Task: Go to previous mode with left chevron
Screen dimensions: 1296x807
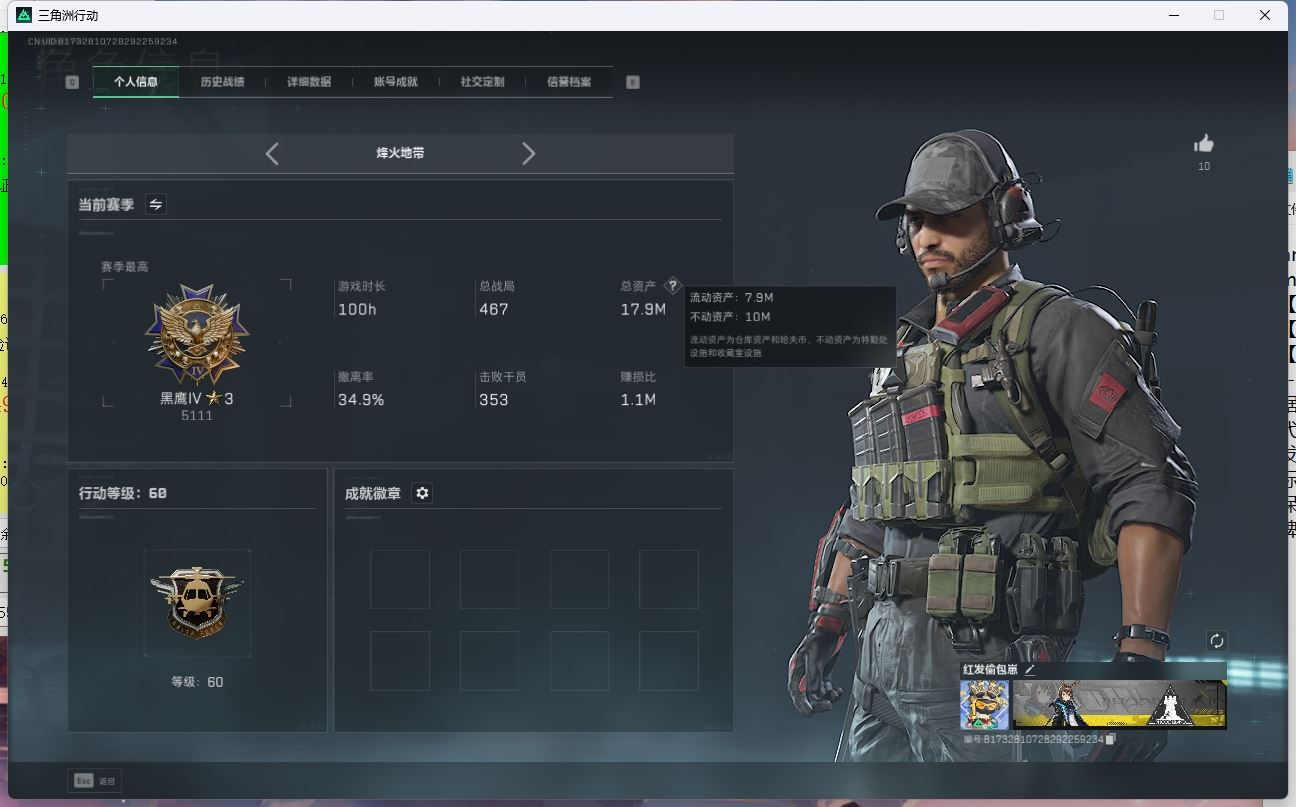Action: 272,153
